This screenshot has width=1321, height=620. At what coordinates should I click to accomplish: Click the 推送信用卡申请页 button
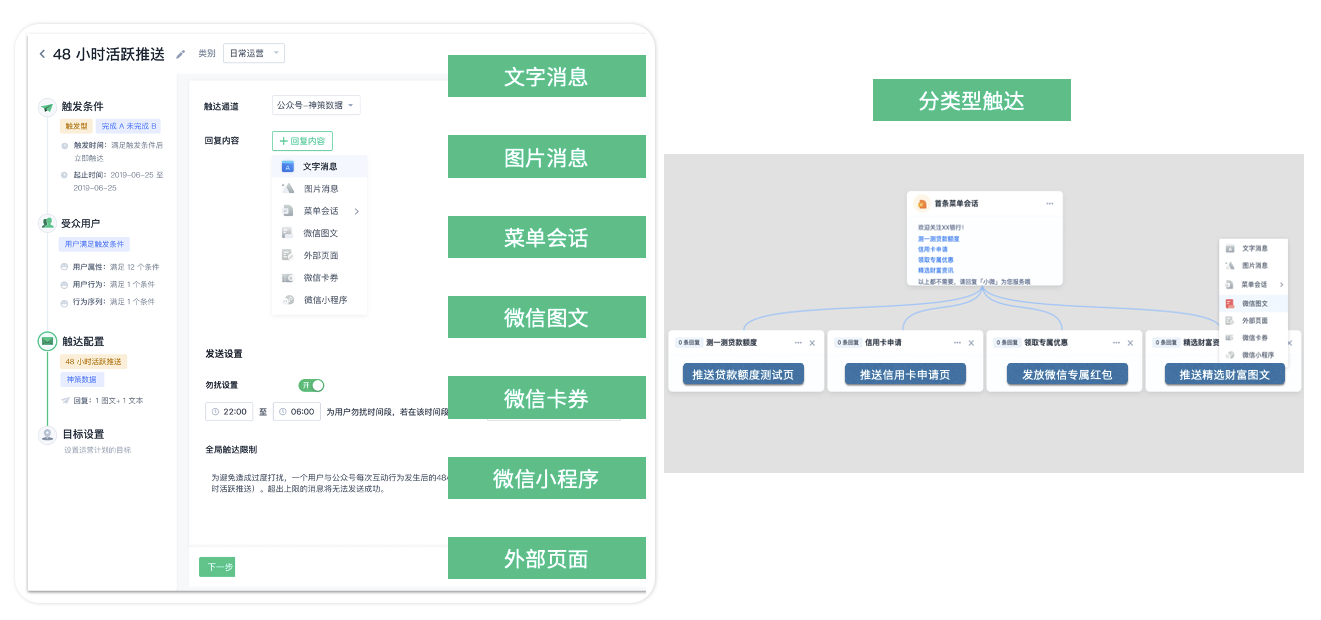pos(905,375)
